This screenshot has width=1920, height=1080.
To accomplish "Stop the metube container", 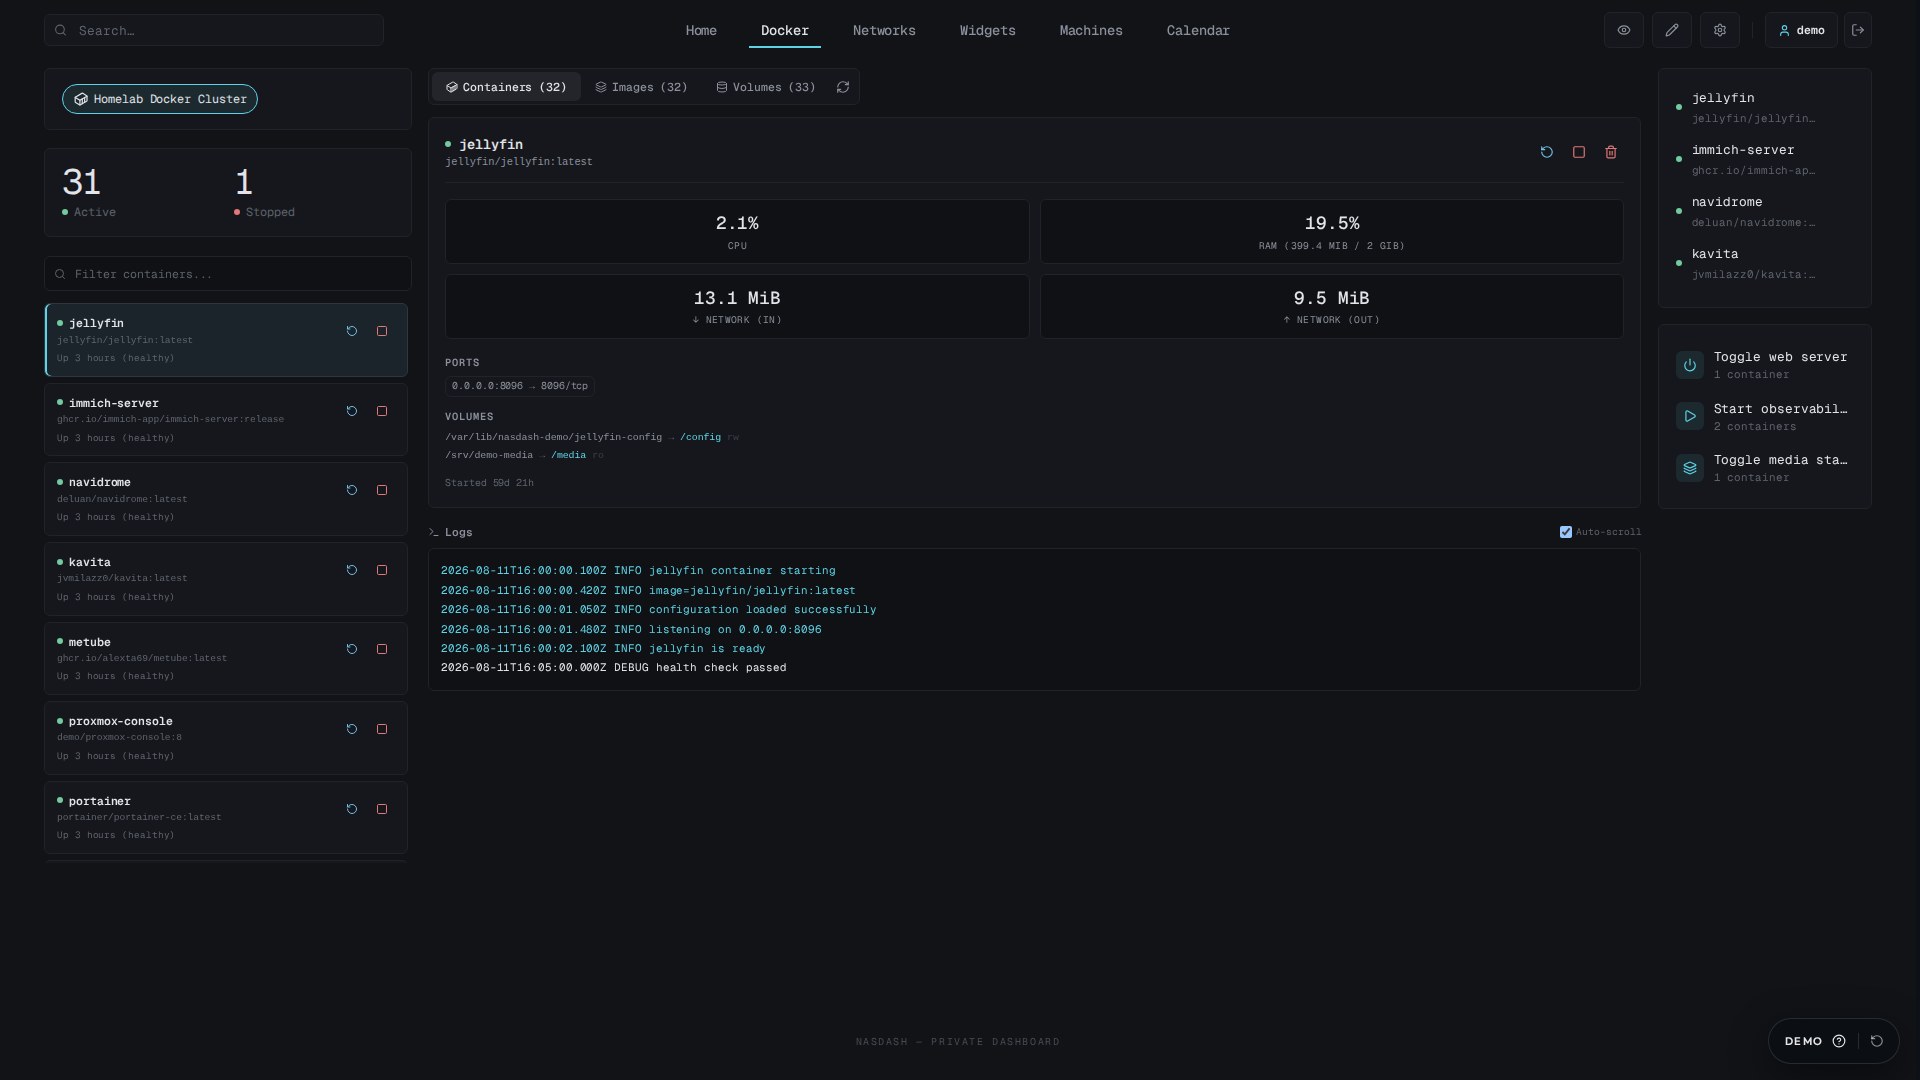I will coord(382,649).
